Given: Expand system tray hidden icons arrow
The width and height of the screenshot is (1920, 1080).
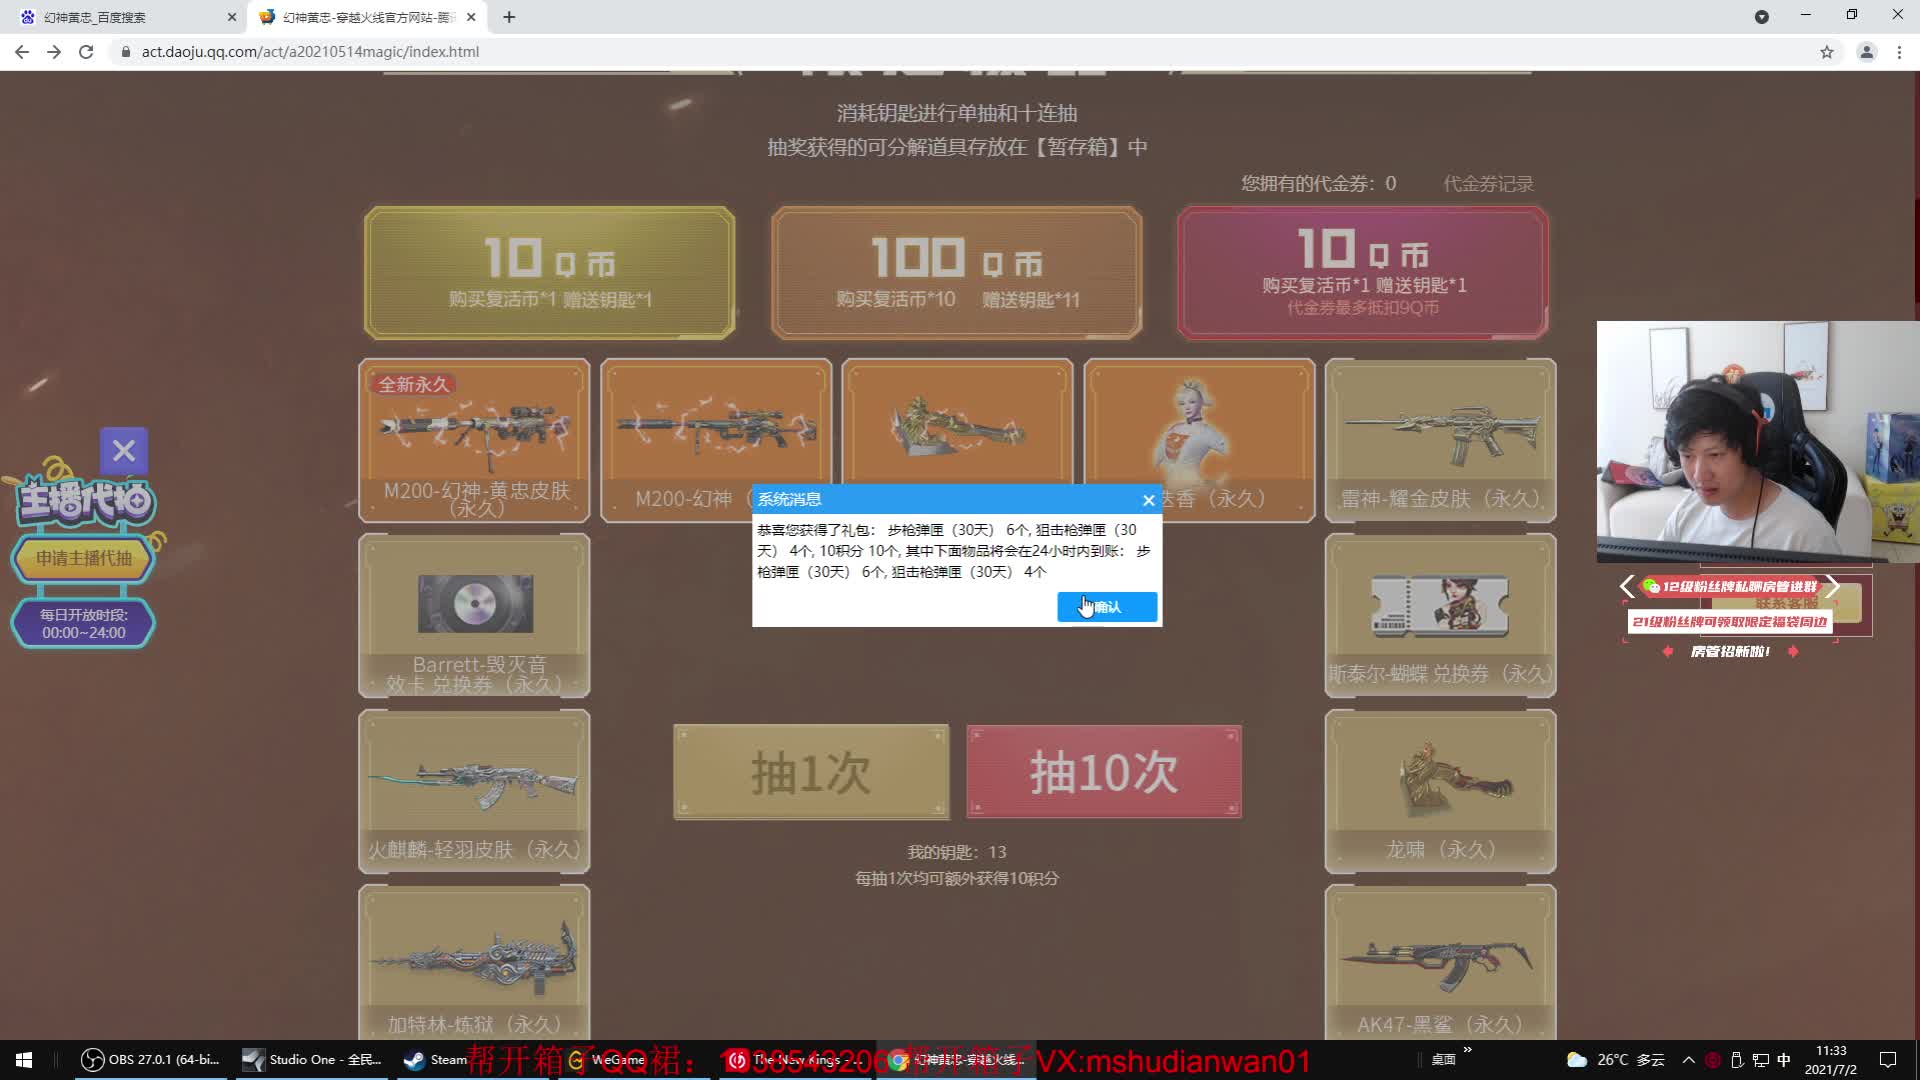Looking at the screenshot, I should (1689, 1060).
